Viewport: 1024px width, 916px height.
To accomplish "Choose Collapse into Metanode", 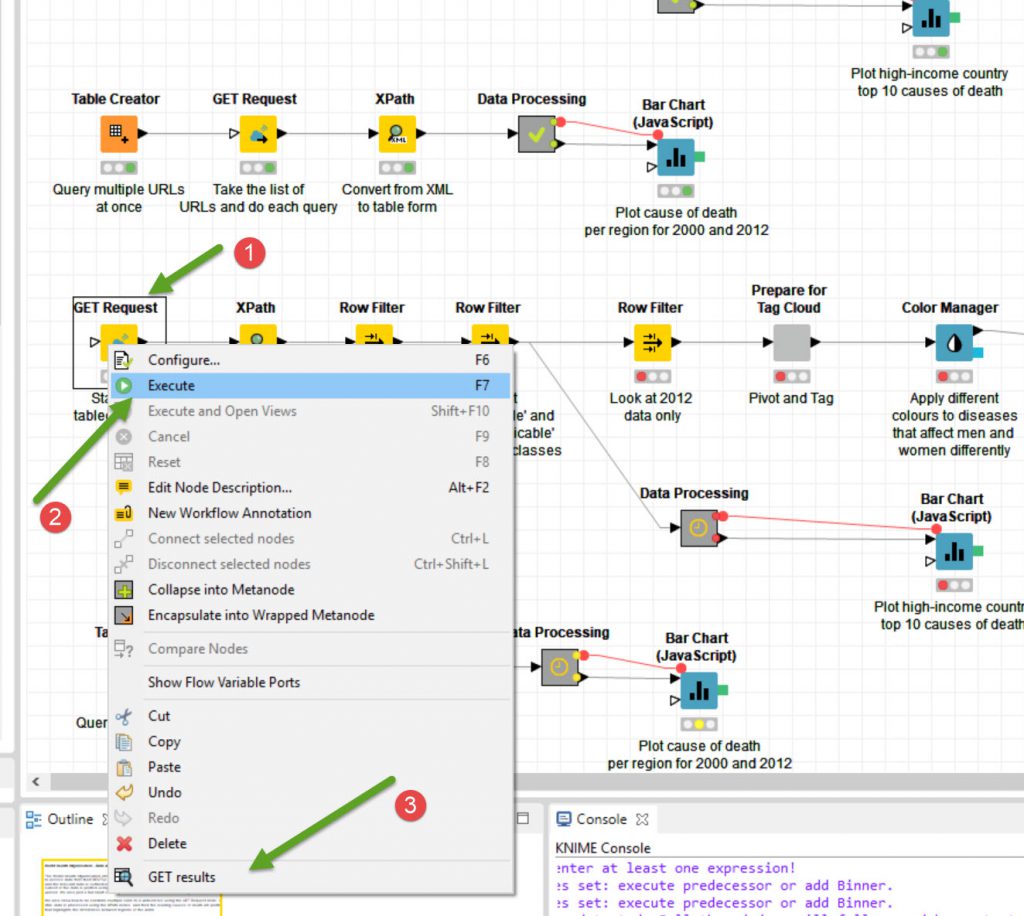I will click(x=221, y=590).
